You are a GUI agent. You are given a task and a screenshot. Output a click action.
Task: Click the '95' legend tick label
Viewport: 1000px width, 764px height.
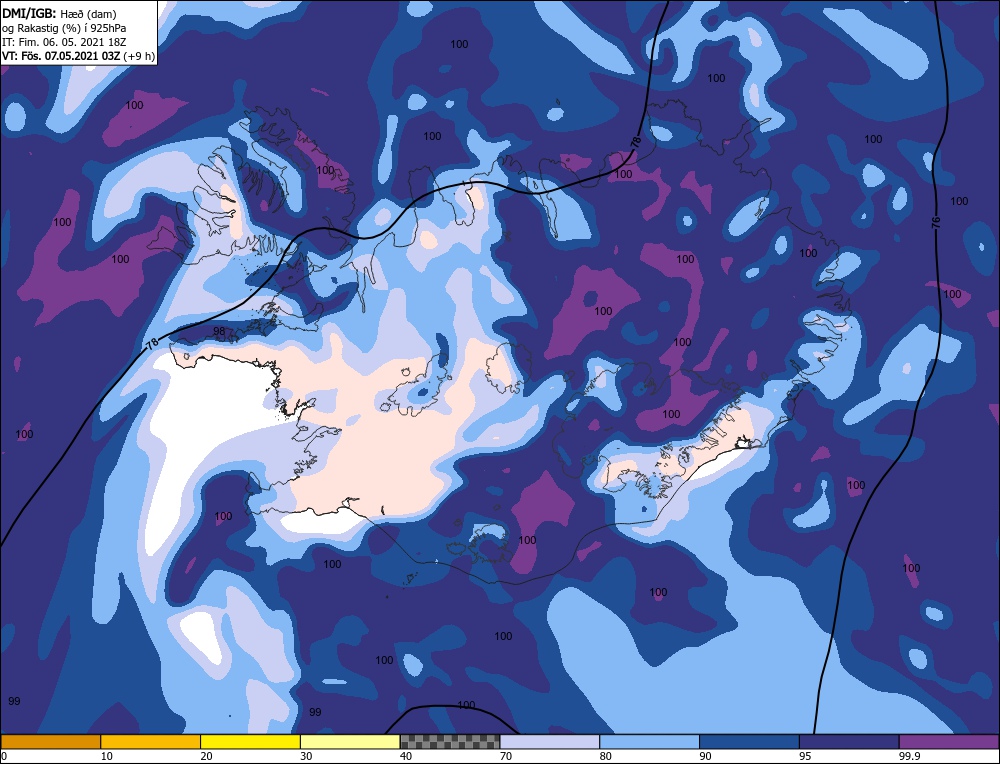tap(805, 756)
